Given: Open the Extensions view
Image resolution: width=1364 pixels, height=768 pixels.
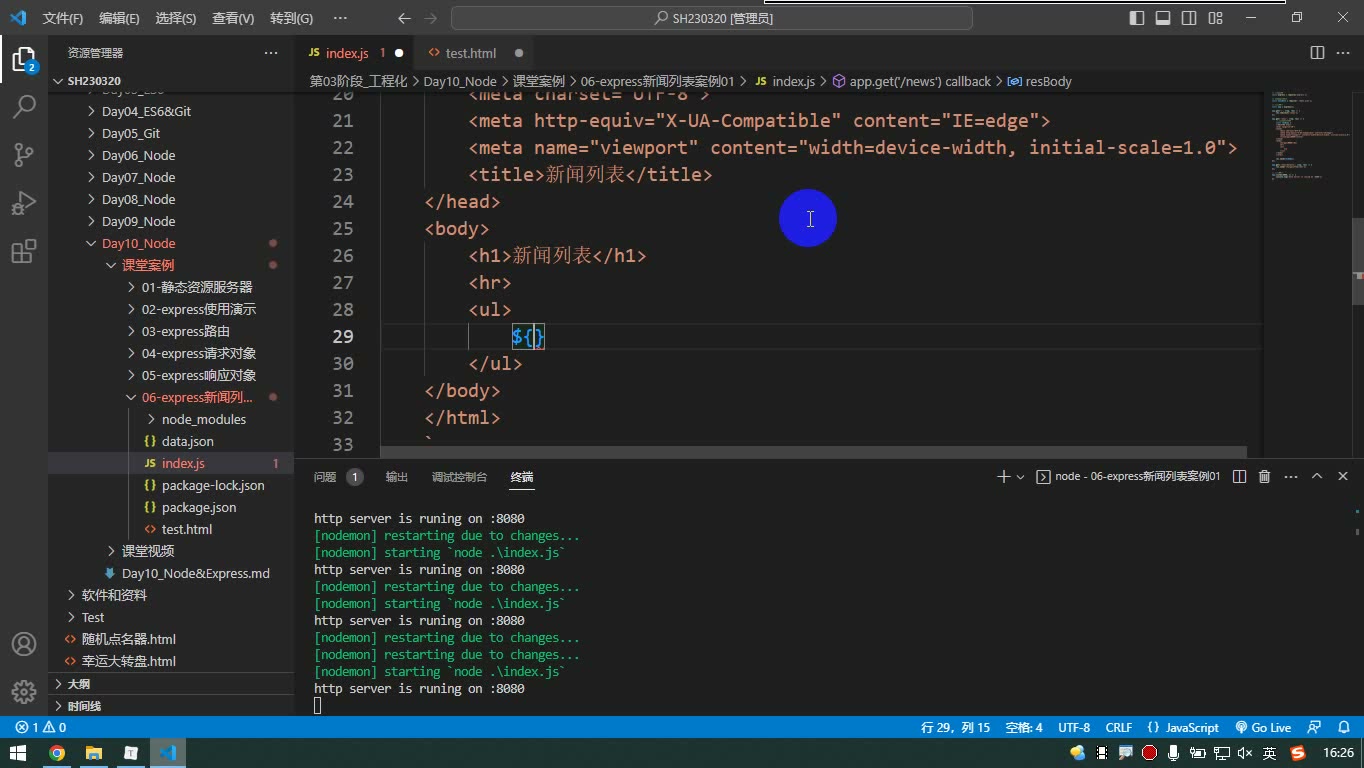Looking at the screenshot, I should pyautogui.click(x=24, y=250).
